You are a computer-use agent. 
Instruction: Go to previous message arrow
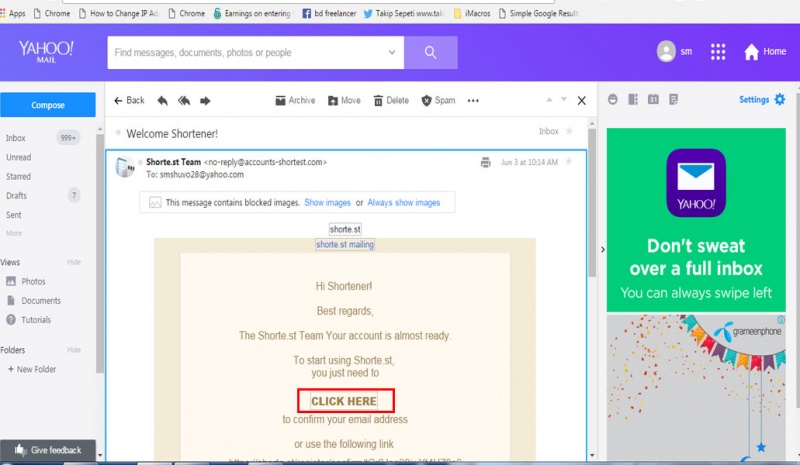pos(549,100)
